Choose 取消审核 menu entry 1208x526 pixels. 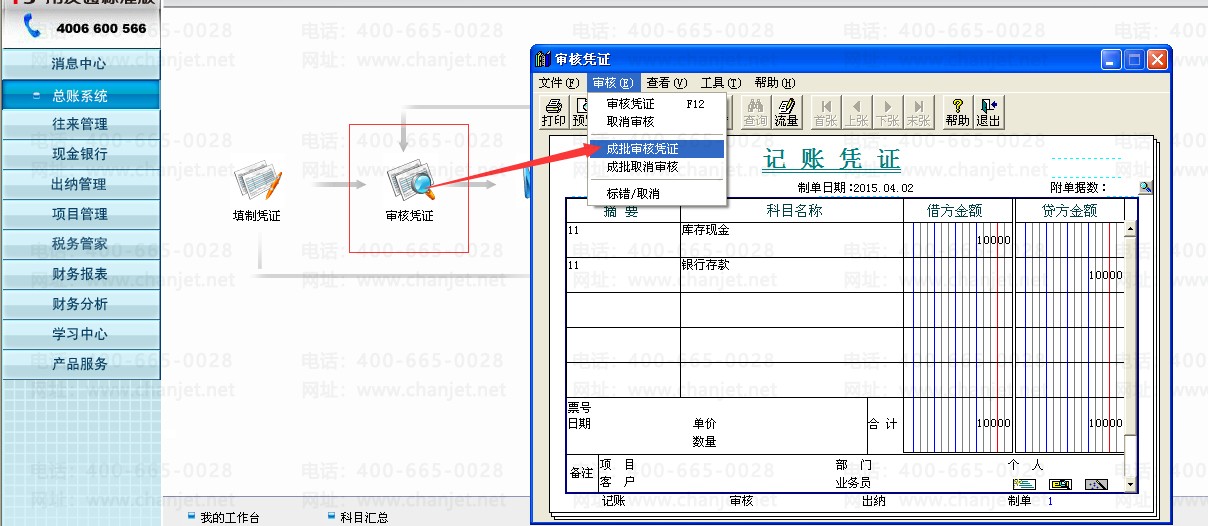656,122
